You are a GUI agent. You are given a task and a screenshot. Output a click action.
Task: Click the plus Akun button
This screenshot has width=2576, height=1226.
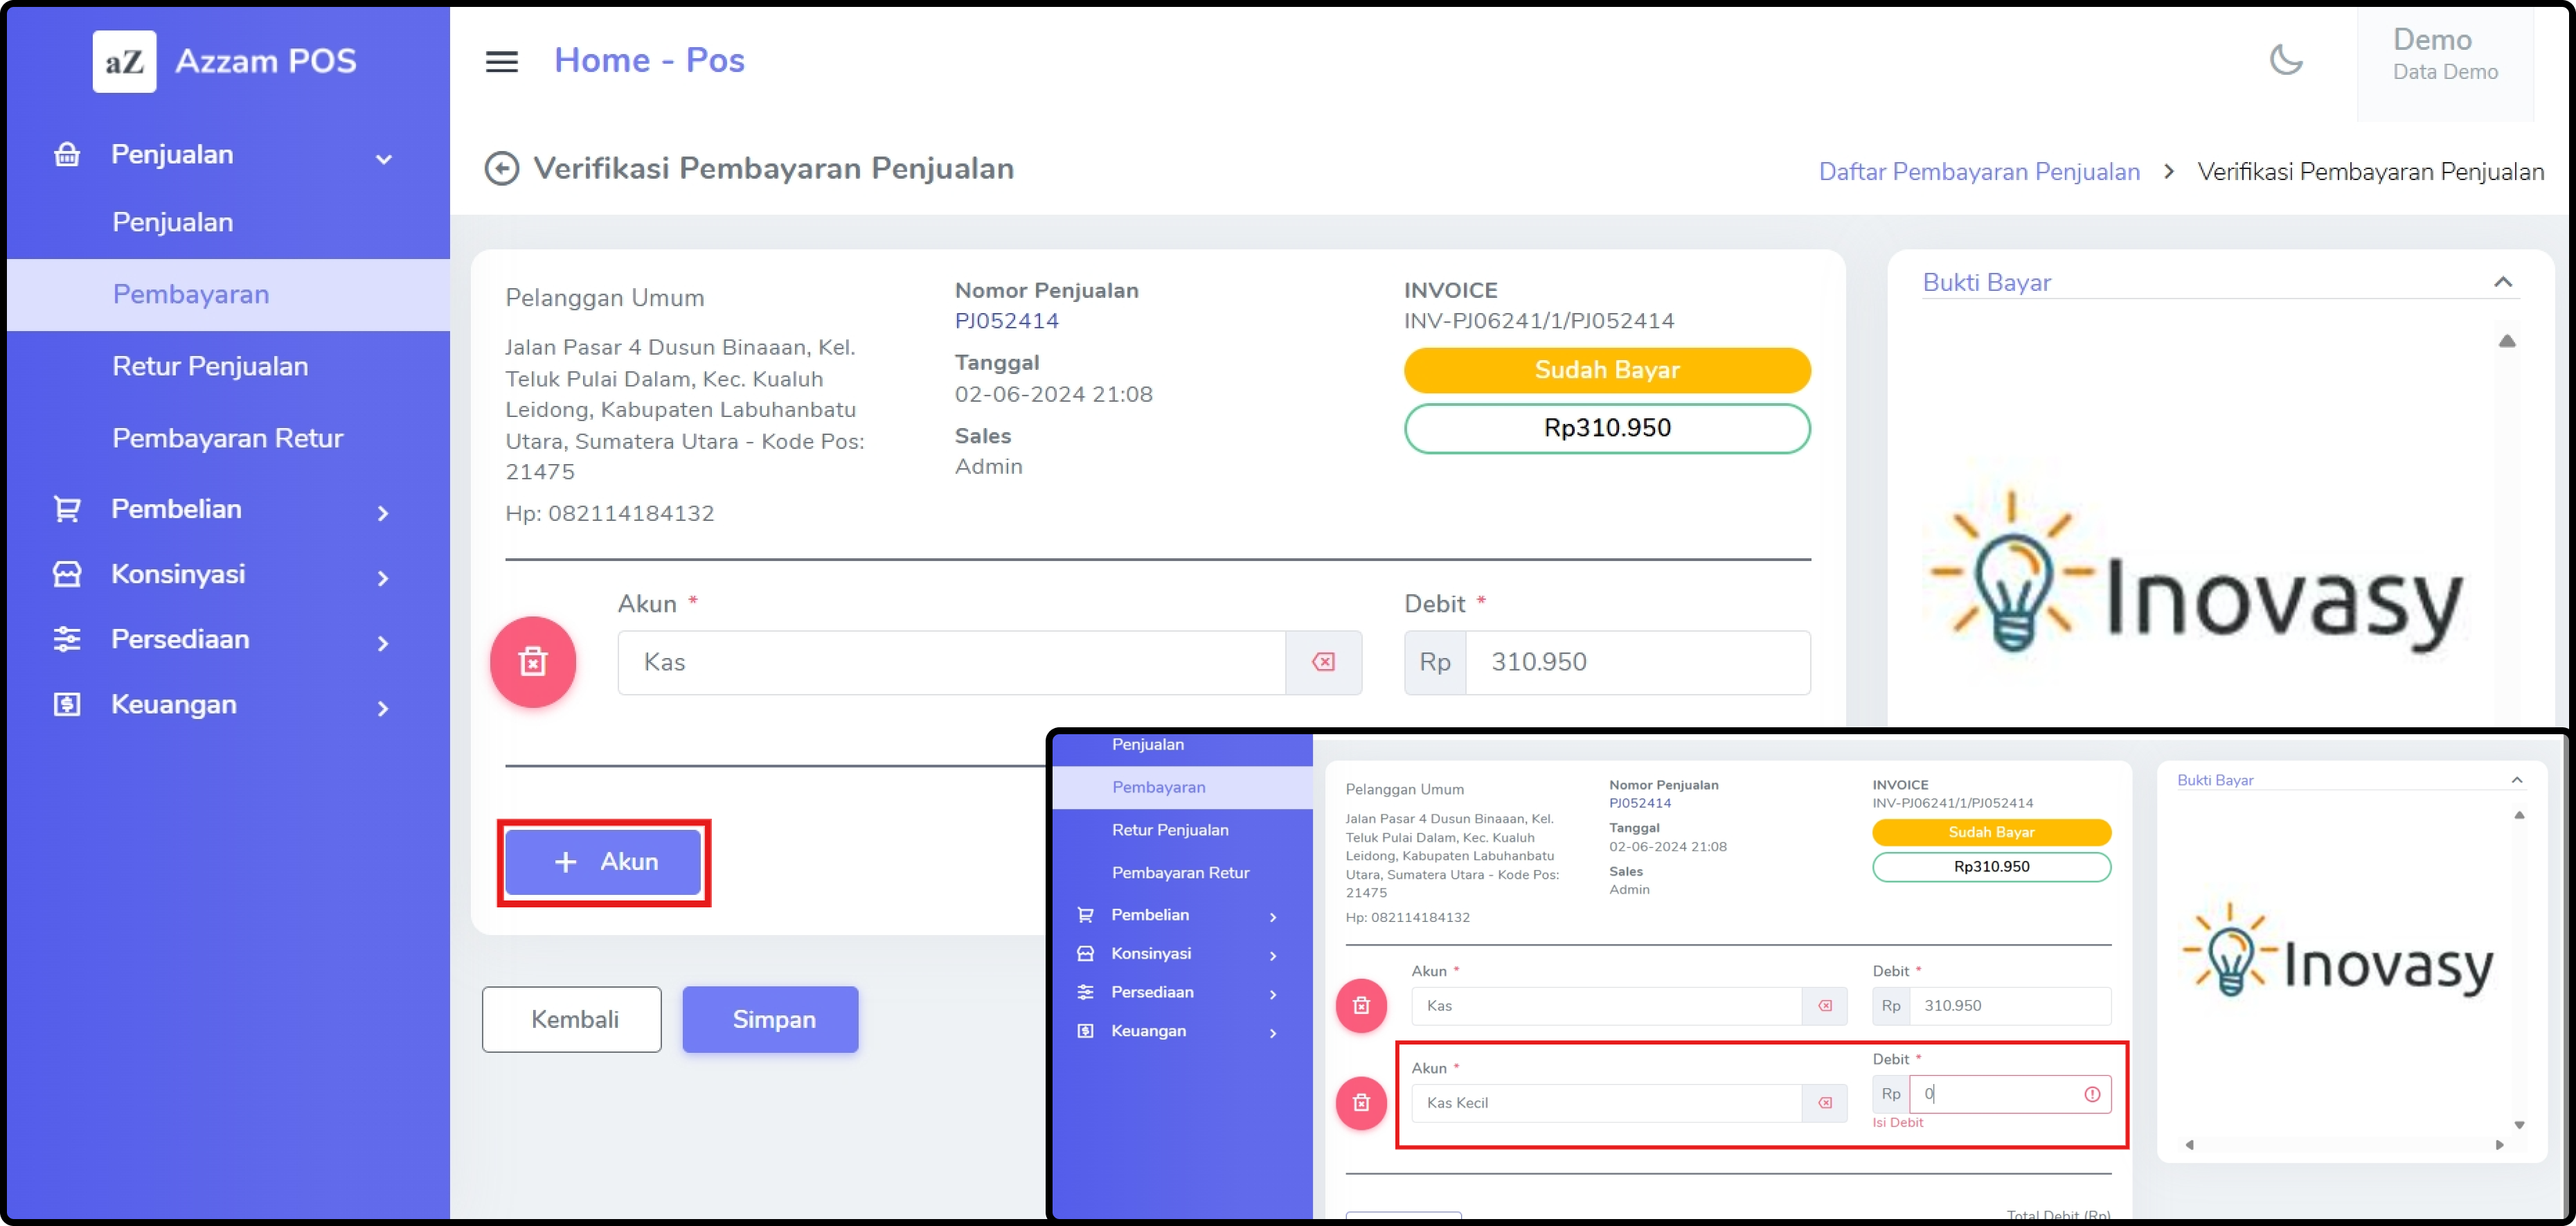pos(603,862)
